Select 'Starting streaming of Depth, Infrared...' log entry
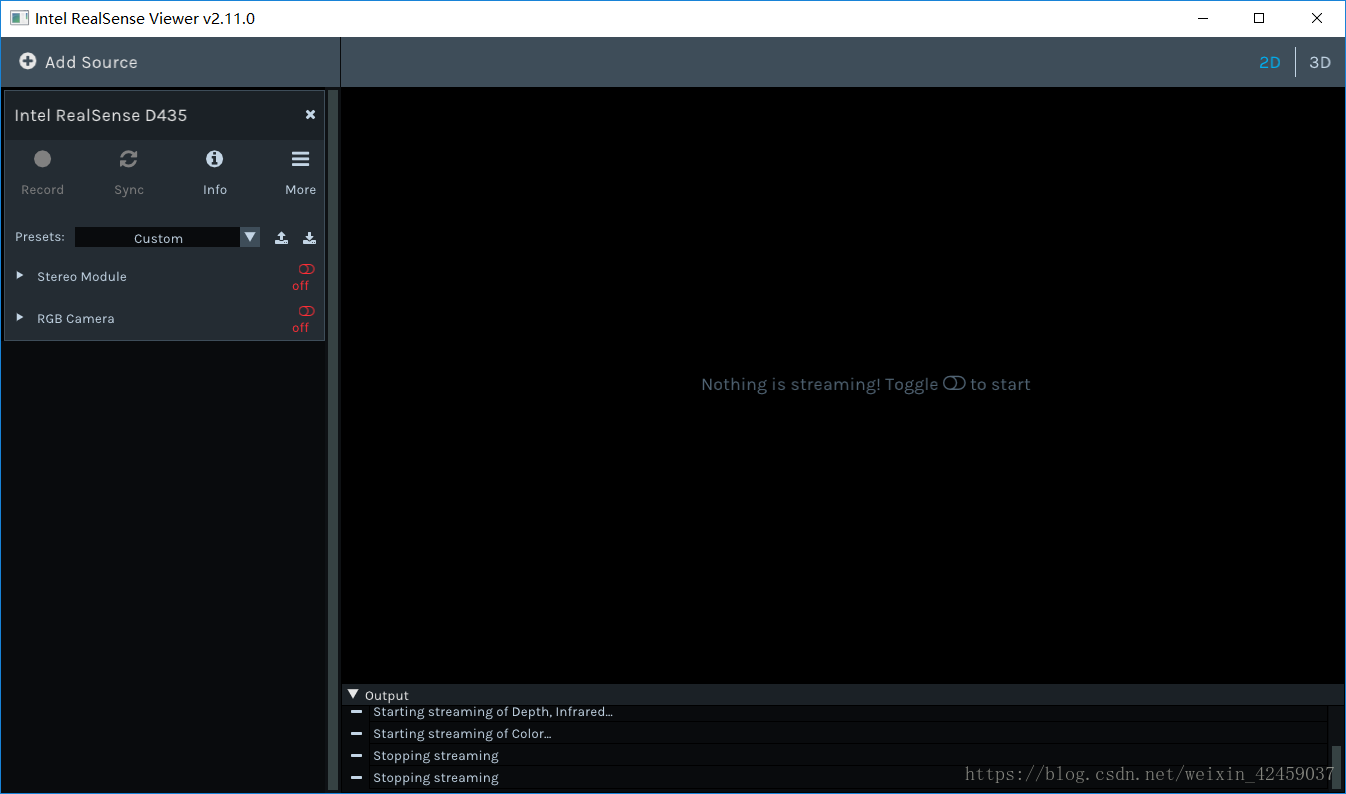 click(492, 712)
